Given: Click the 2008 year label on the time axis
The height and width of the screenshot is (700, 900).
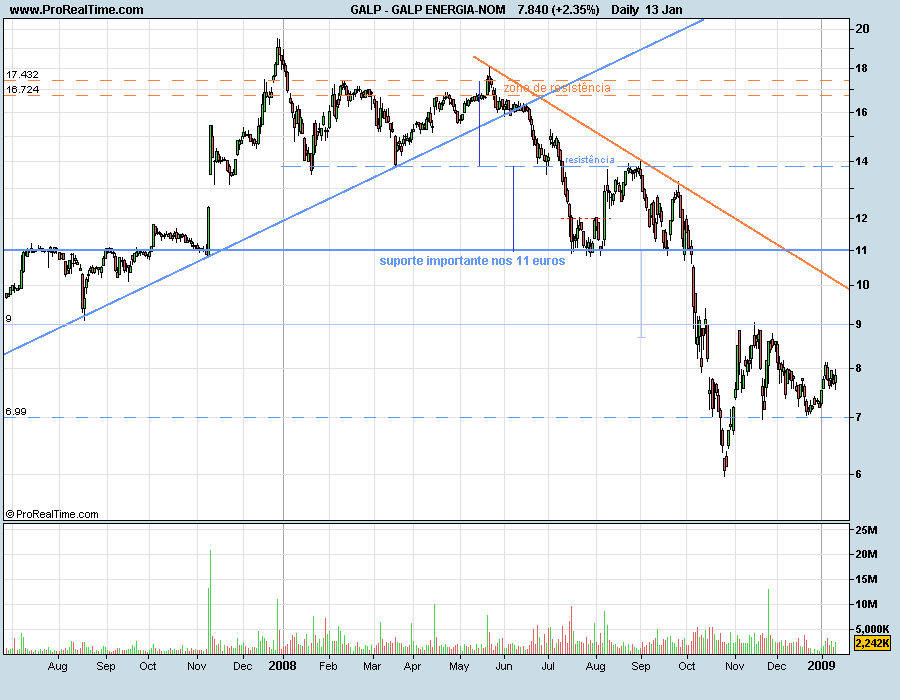Looking at the screenshot, I should coord(283,666).
